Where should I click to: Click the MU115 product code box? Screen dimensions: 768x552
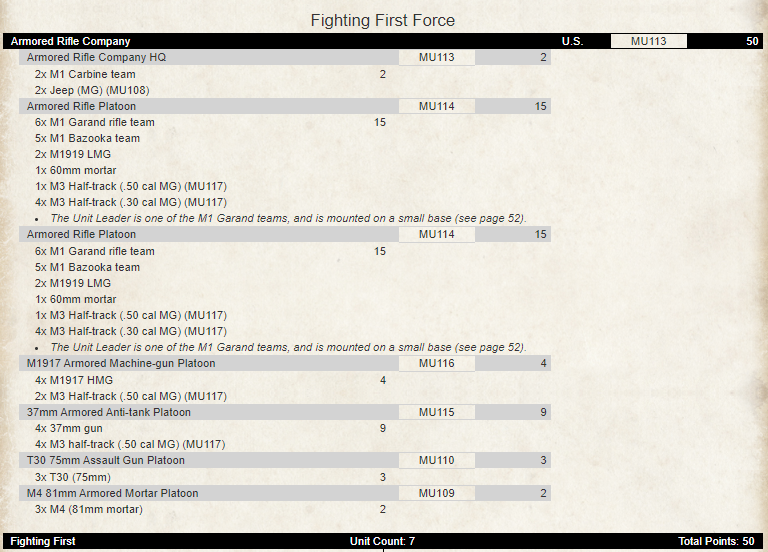[x=436, y=412]
